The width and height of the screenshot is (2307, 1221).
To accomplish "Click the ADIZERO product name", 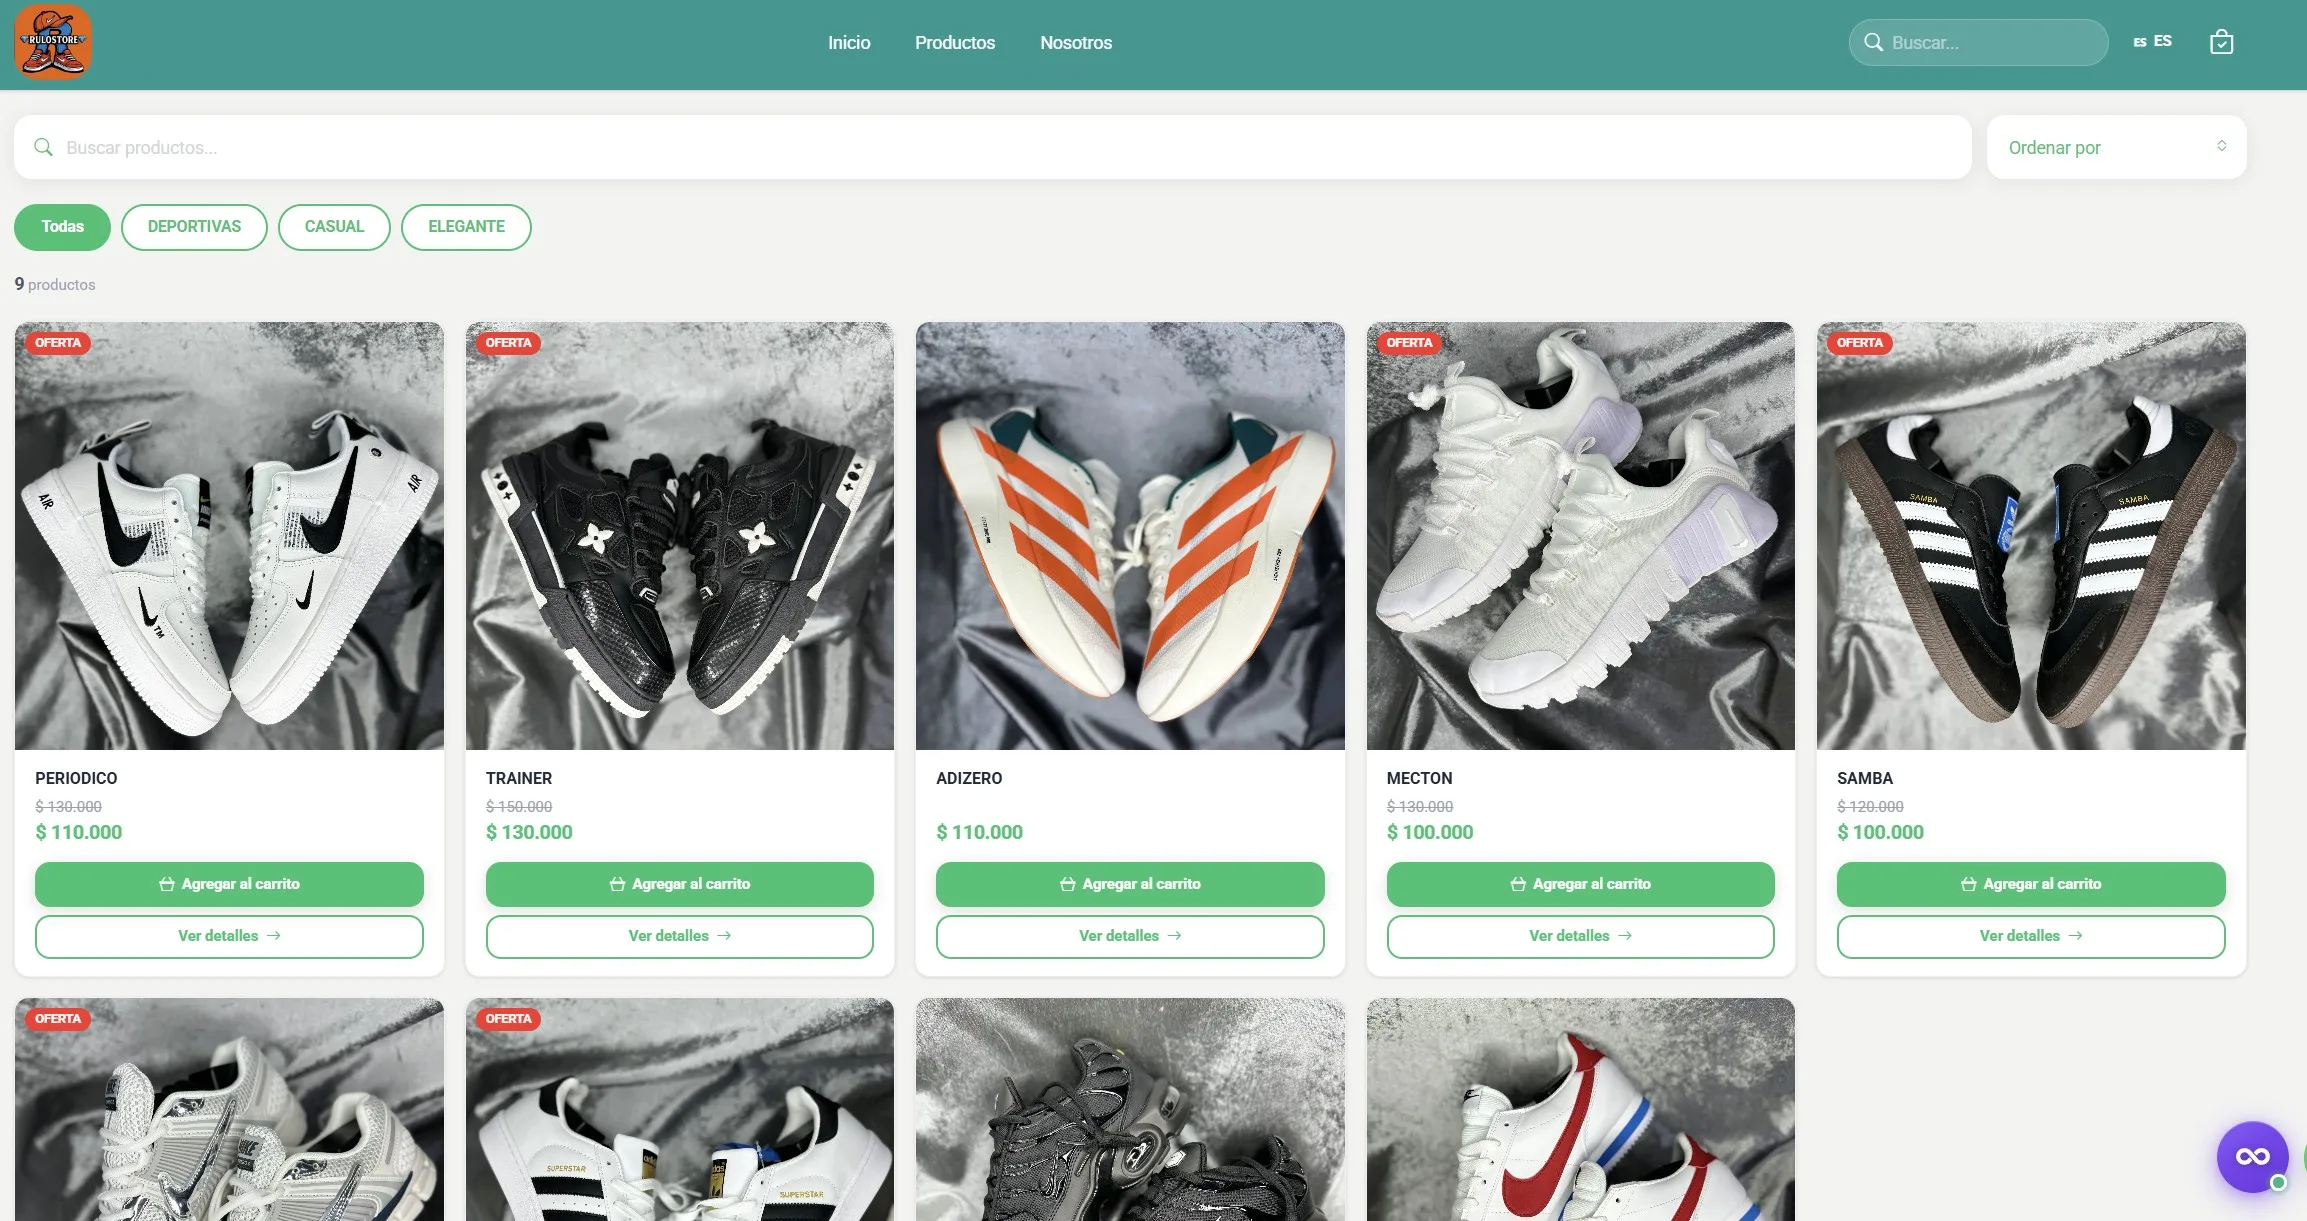I will pos(969,778).
